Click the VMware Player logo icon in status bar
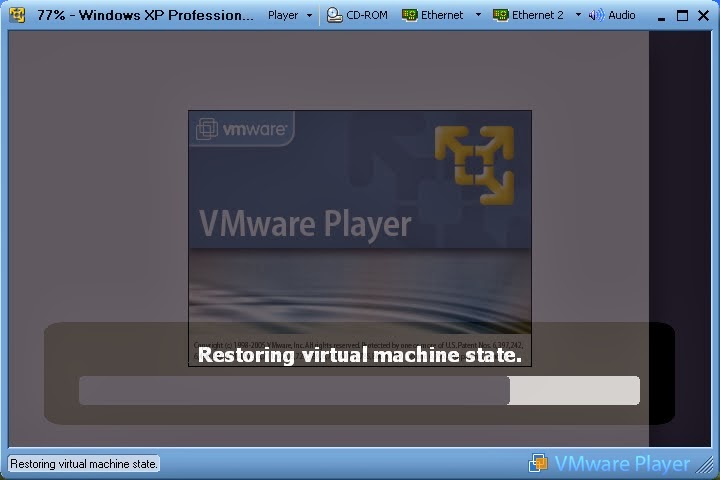 (538, 463)
